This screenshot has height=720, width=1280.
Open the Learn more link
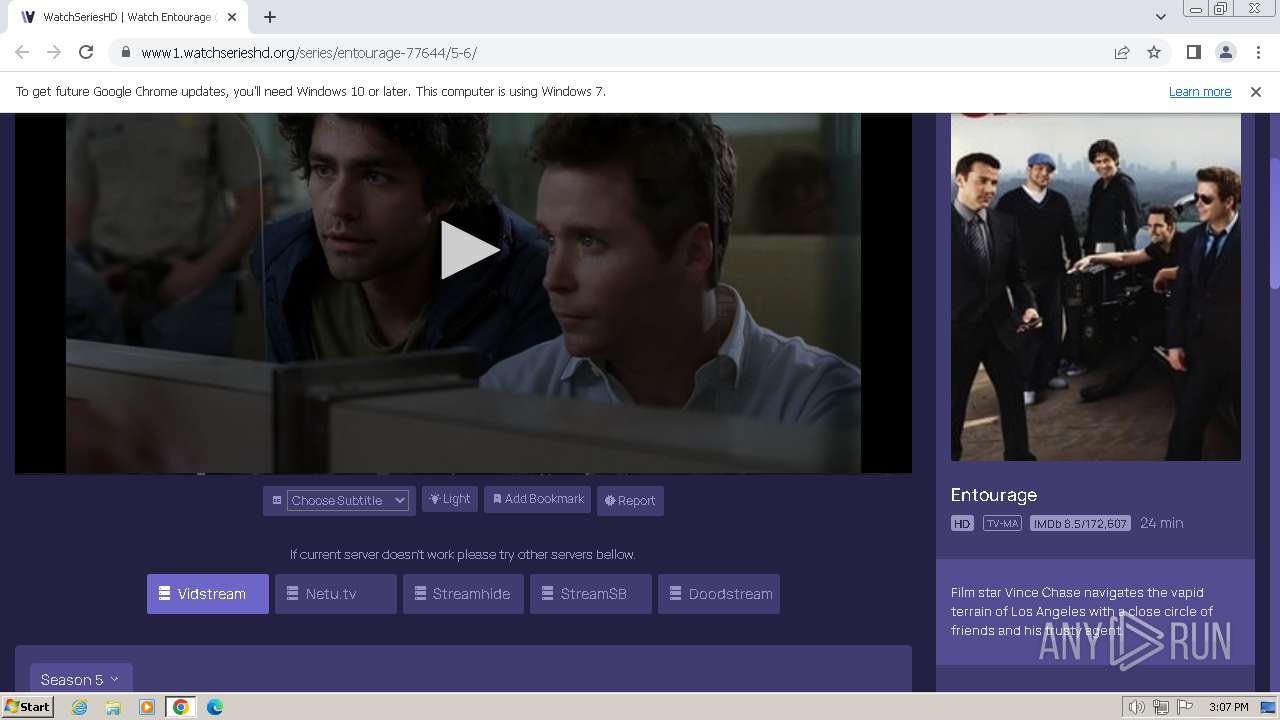click(x=1200, y=92)
